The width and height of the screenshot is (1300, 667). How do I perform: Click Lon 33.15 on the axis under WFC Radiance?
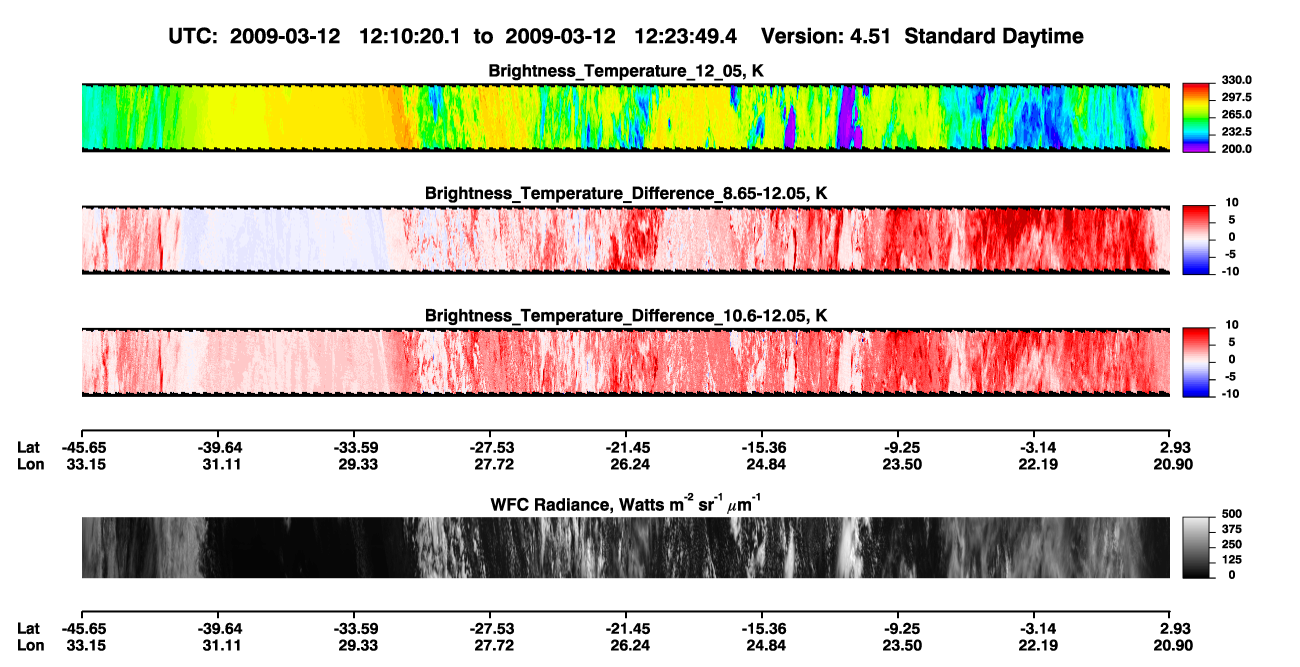[x=84, y=644]
